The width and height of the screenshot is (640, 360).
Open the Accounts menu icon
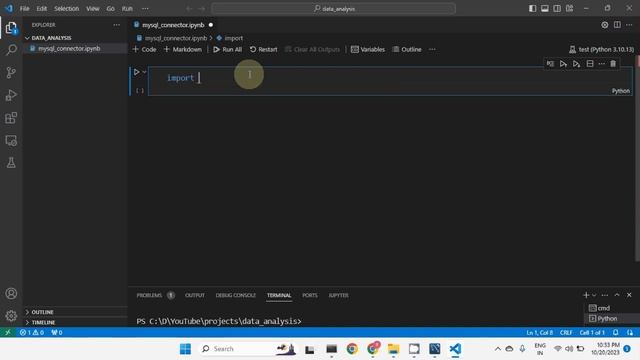tap(11, 293)
